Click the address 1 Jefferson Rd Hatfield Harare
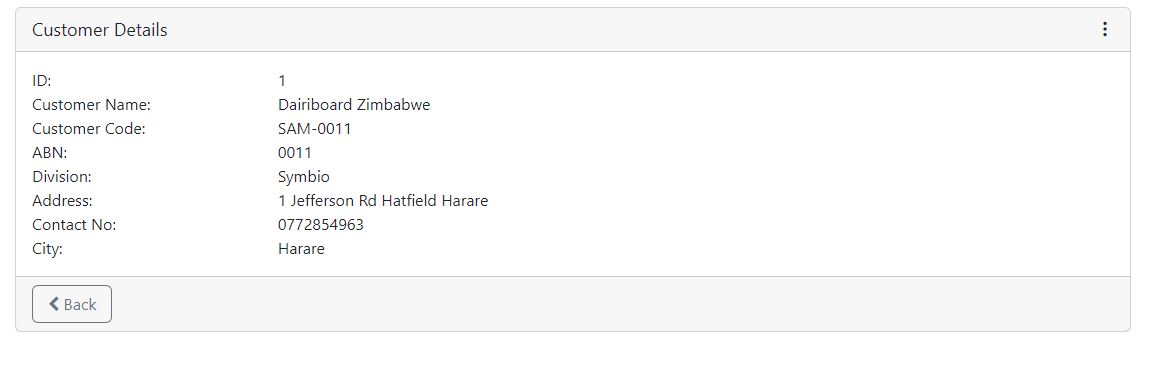This screenshot has width=1156, height=387. (383, 201)
